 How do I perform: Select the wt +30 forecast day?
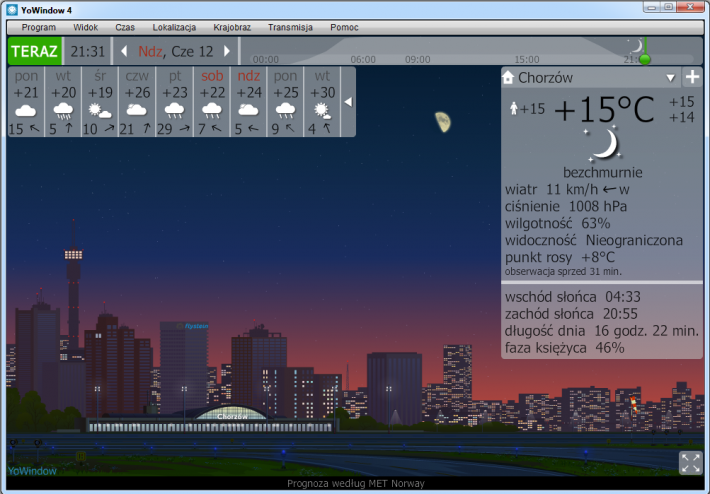coord(322,102)
